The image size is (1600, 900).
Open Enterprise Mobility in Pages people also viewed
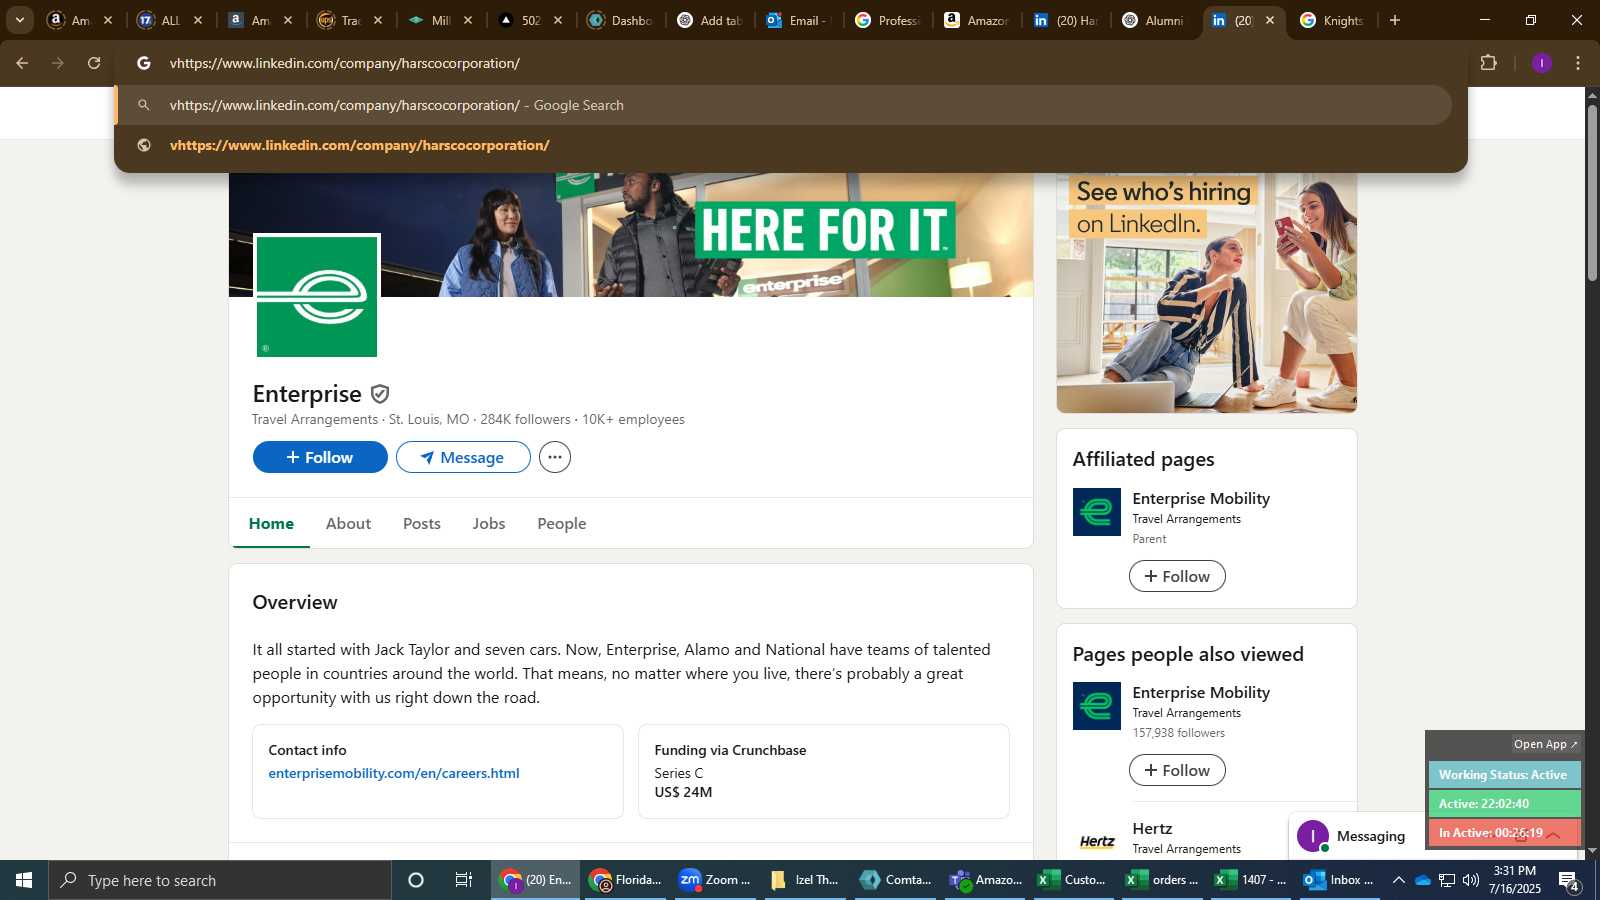[1201, 692]
